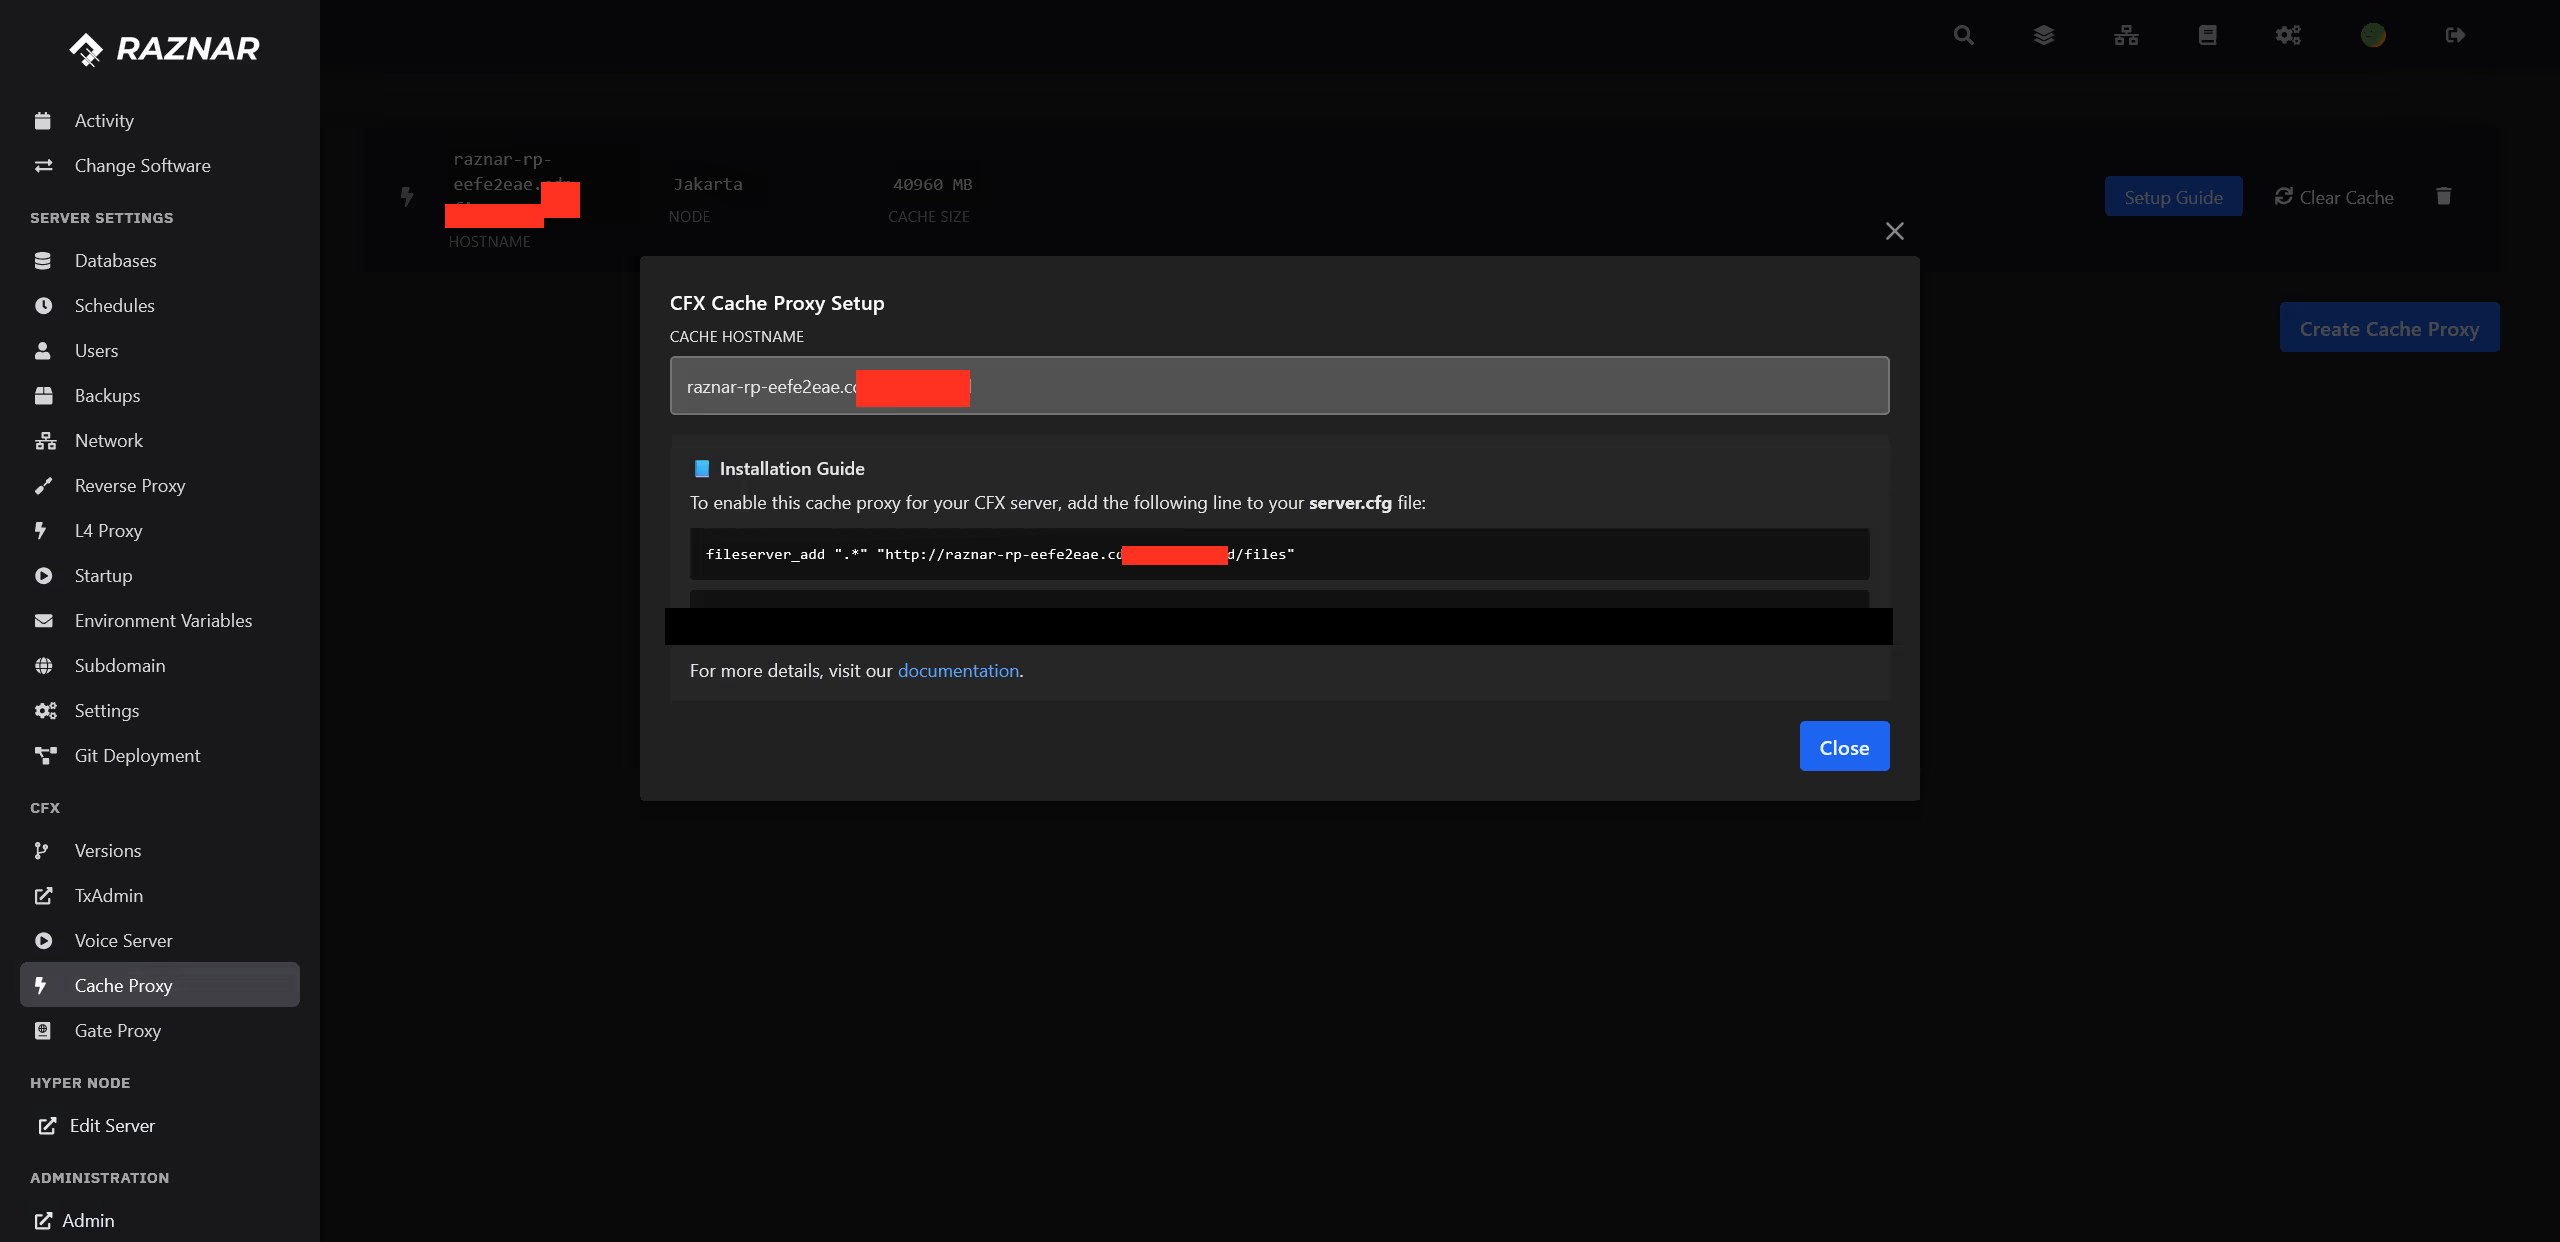
Task: Click the Clear Cache button
Action: click(x=2334, y=196)
